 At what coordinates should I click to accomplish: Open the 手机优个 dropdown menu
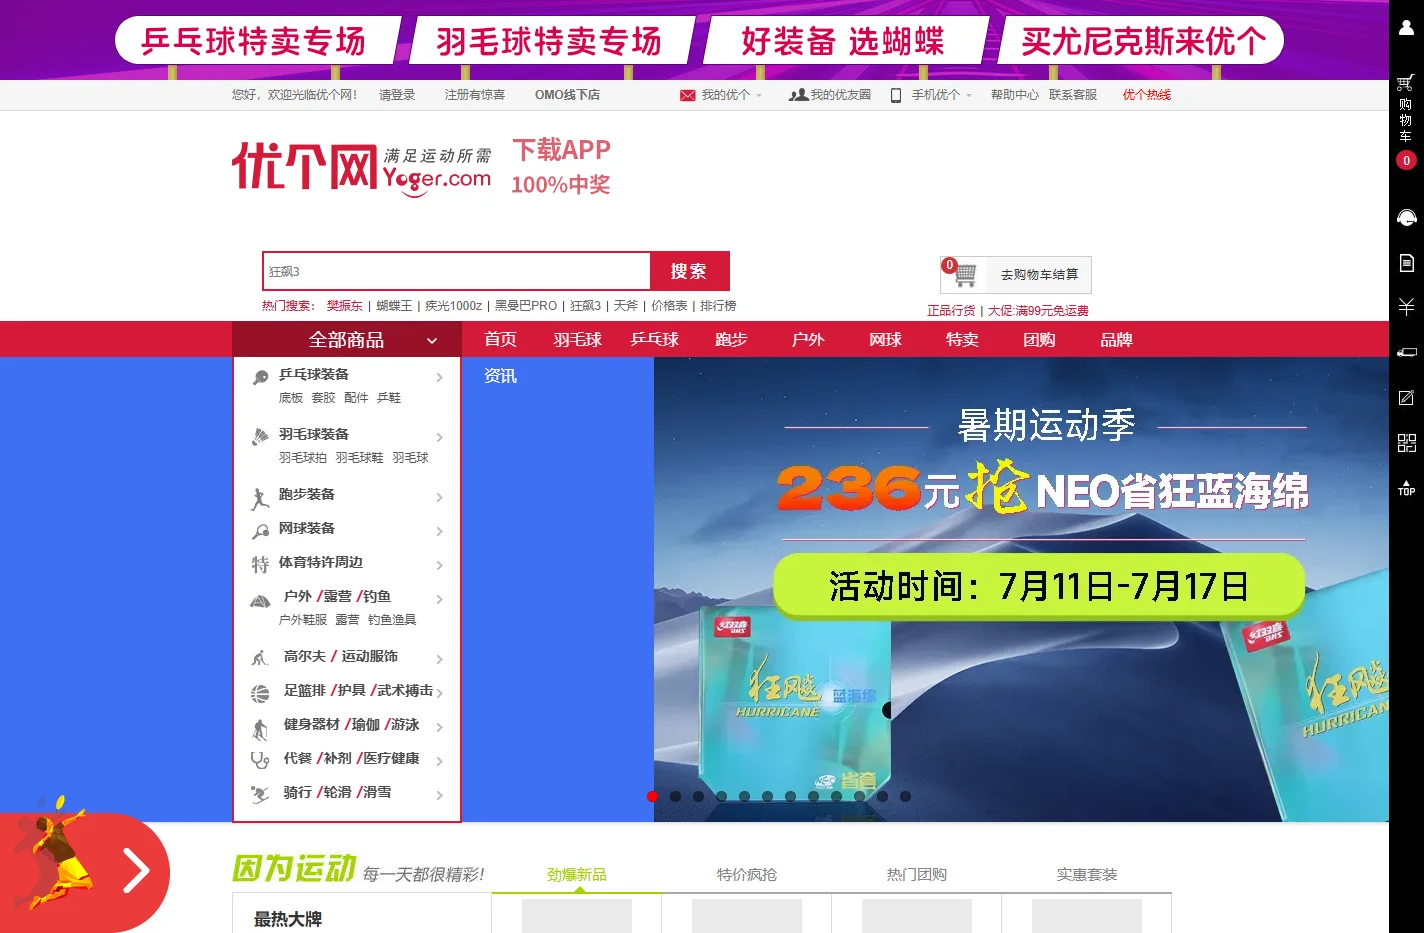pos(941,95)
